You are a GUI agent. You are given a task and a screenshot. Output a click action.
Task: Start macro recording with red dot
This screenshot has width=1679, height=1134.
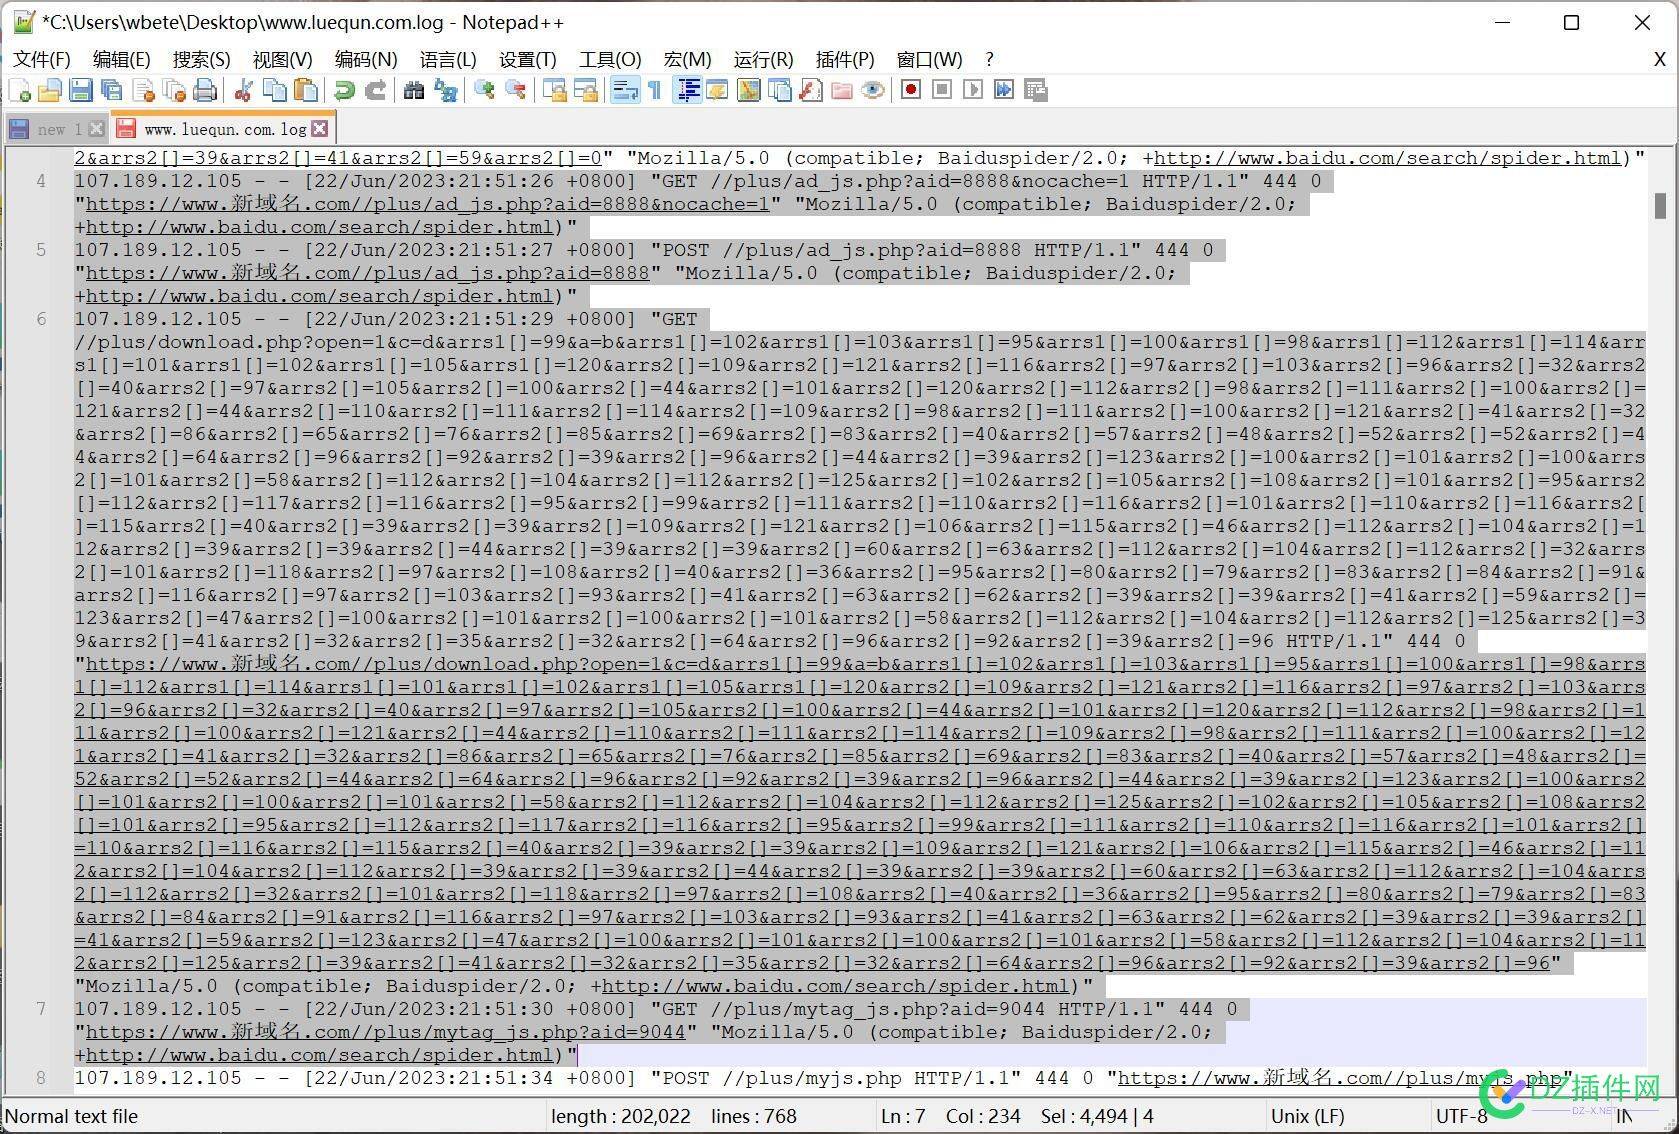(910, 91)
